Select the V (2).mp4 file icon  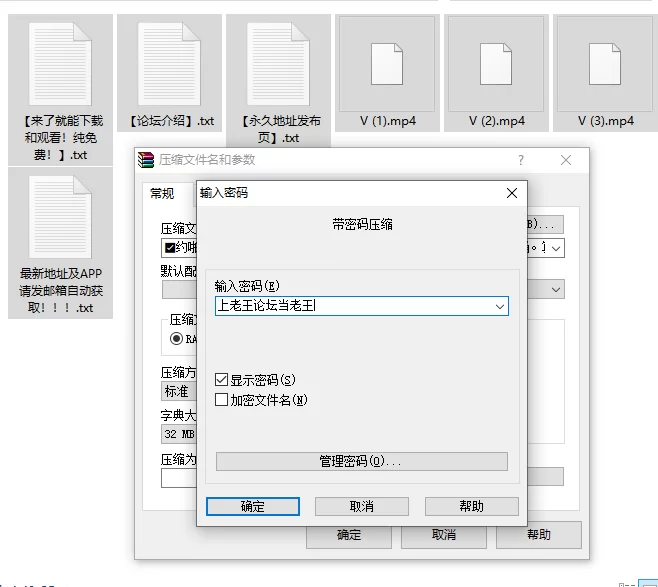click(x=496, y=64)
